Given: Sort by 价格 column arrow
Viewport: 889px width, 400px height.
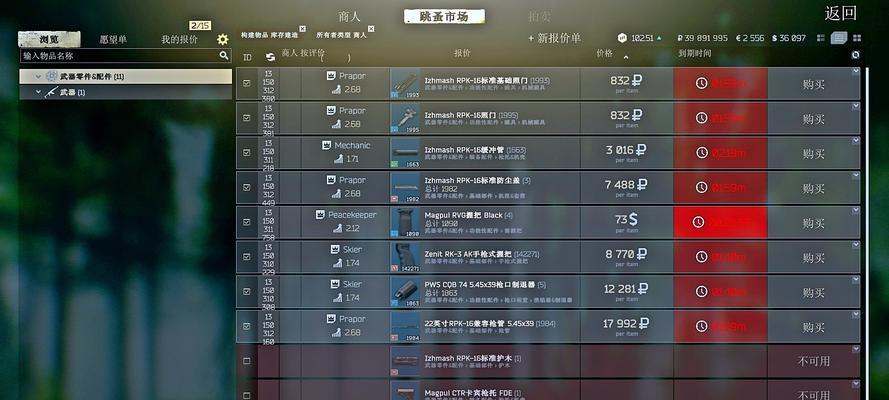Looking at the screenshot, I should pos(626,57).
